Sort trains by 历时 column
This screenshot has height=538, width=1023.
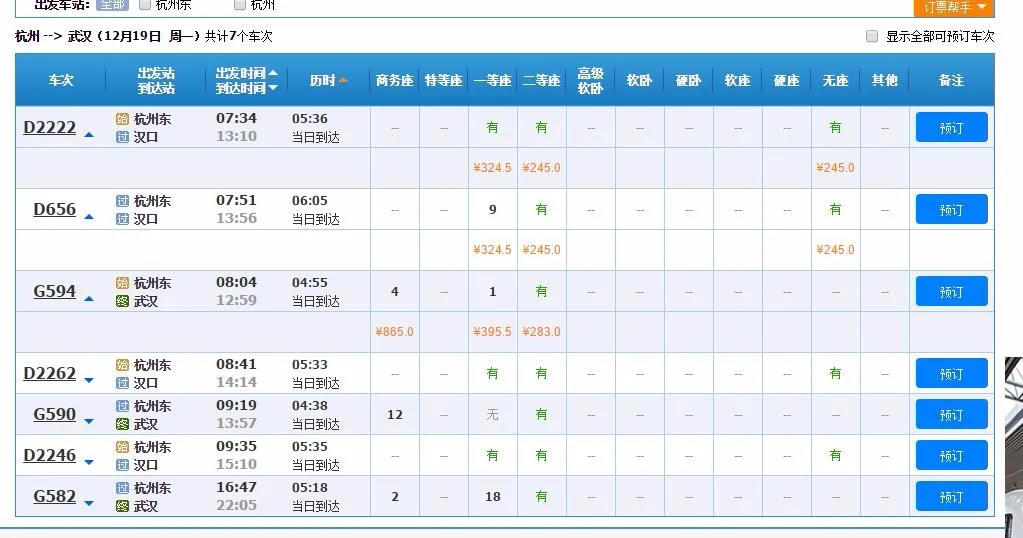pyautogui.click(x=328, y=80)
